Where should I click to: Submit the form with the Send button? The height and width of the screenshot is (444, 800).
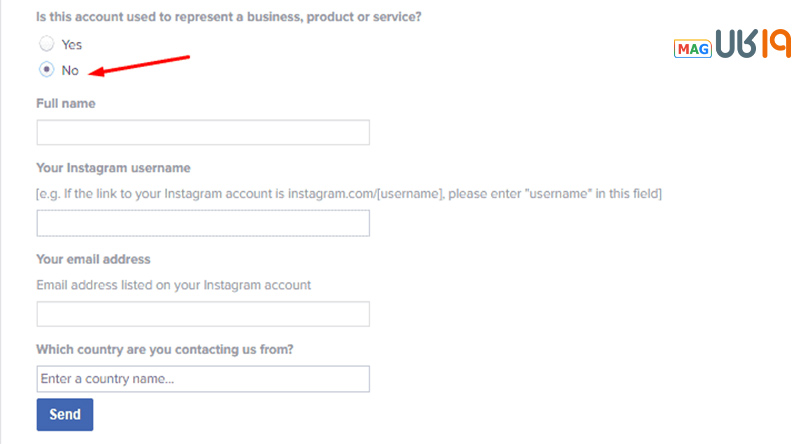tap(65, 414)
